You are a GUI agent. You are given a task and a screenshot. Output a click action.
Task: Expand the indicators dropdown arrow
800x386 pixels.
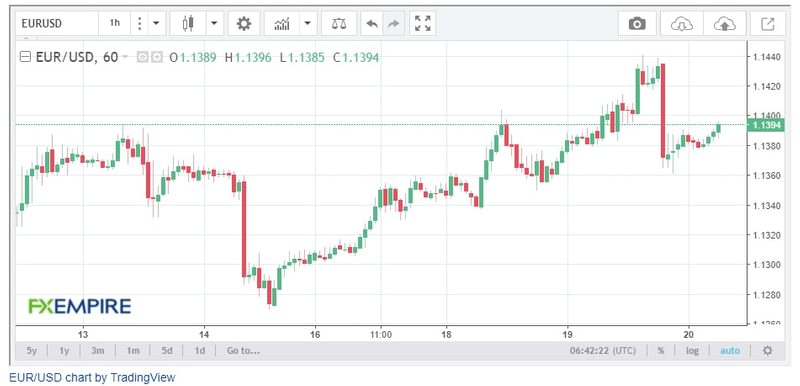(308, 23)
